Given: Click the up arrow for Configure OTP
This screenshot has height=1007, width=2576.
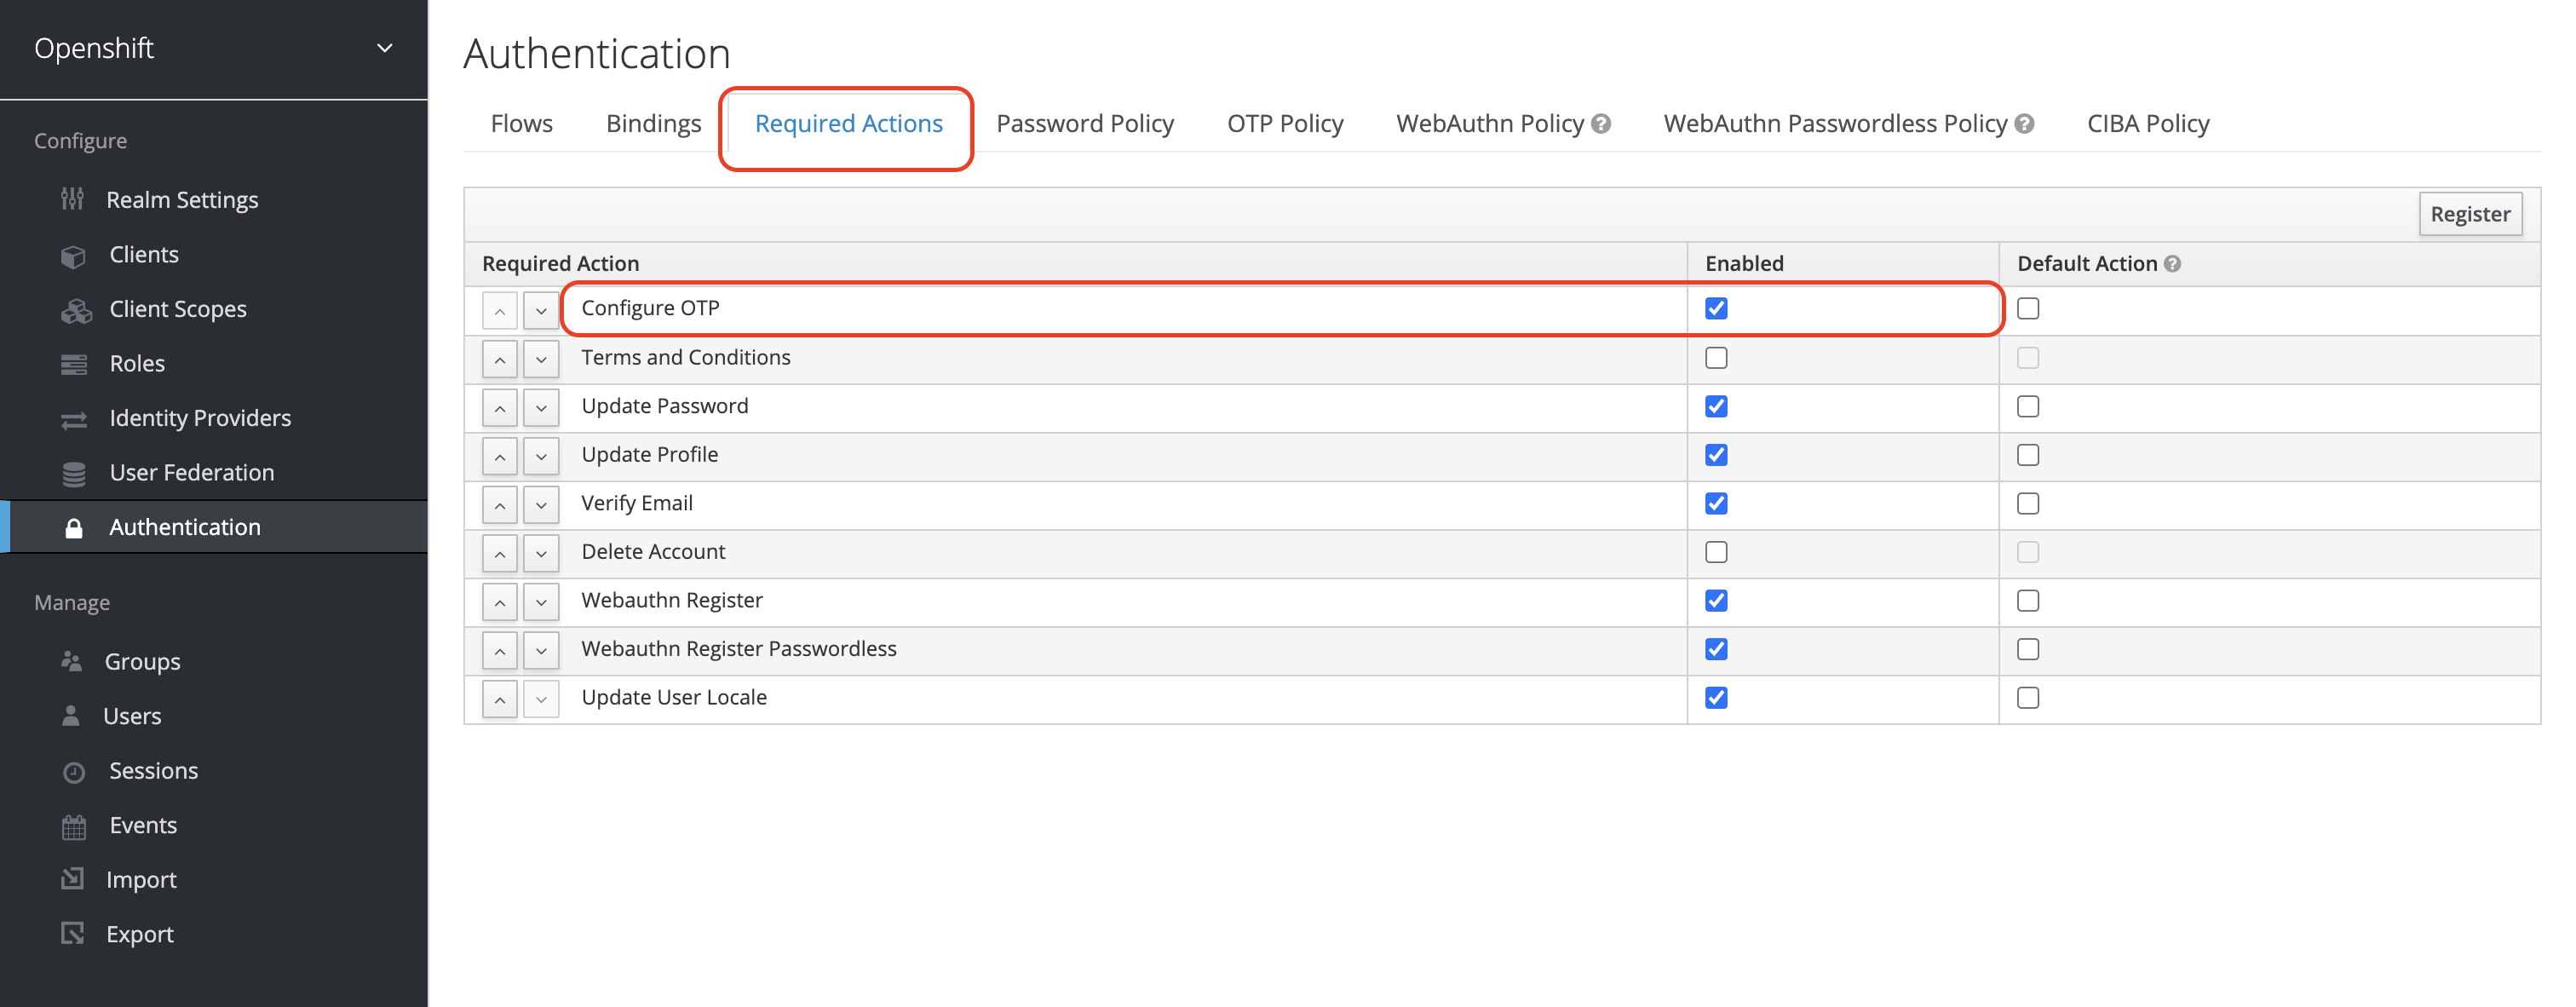Looking at the screenshot, I should click(x=501, y=308).
